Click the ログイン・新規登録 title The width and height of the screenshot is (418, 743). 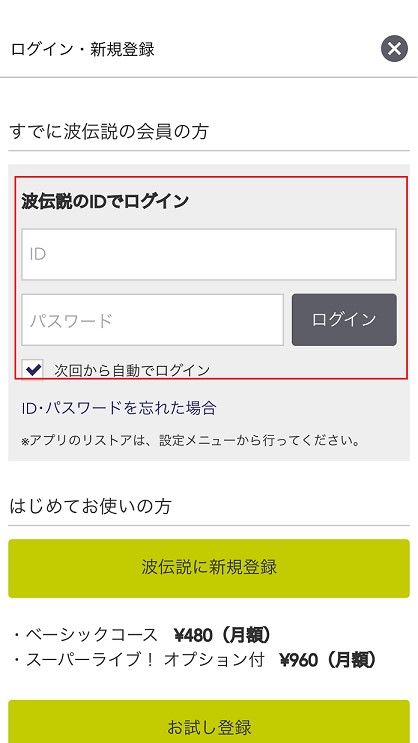[82, 49]
